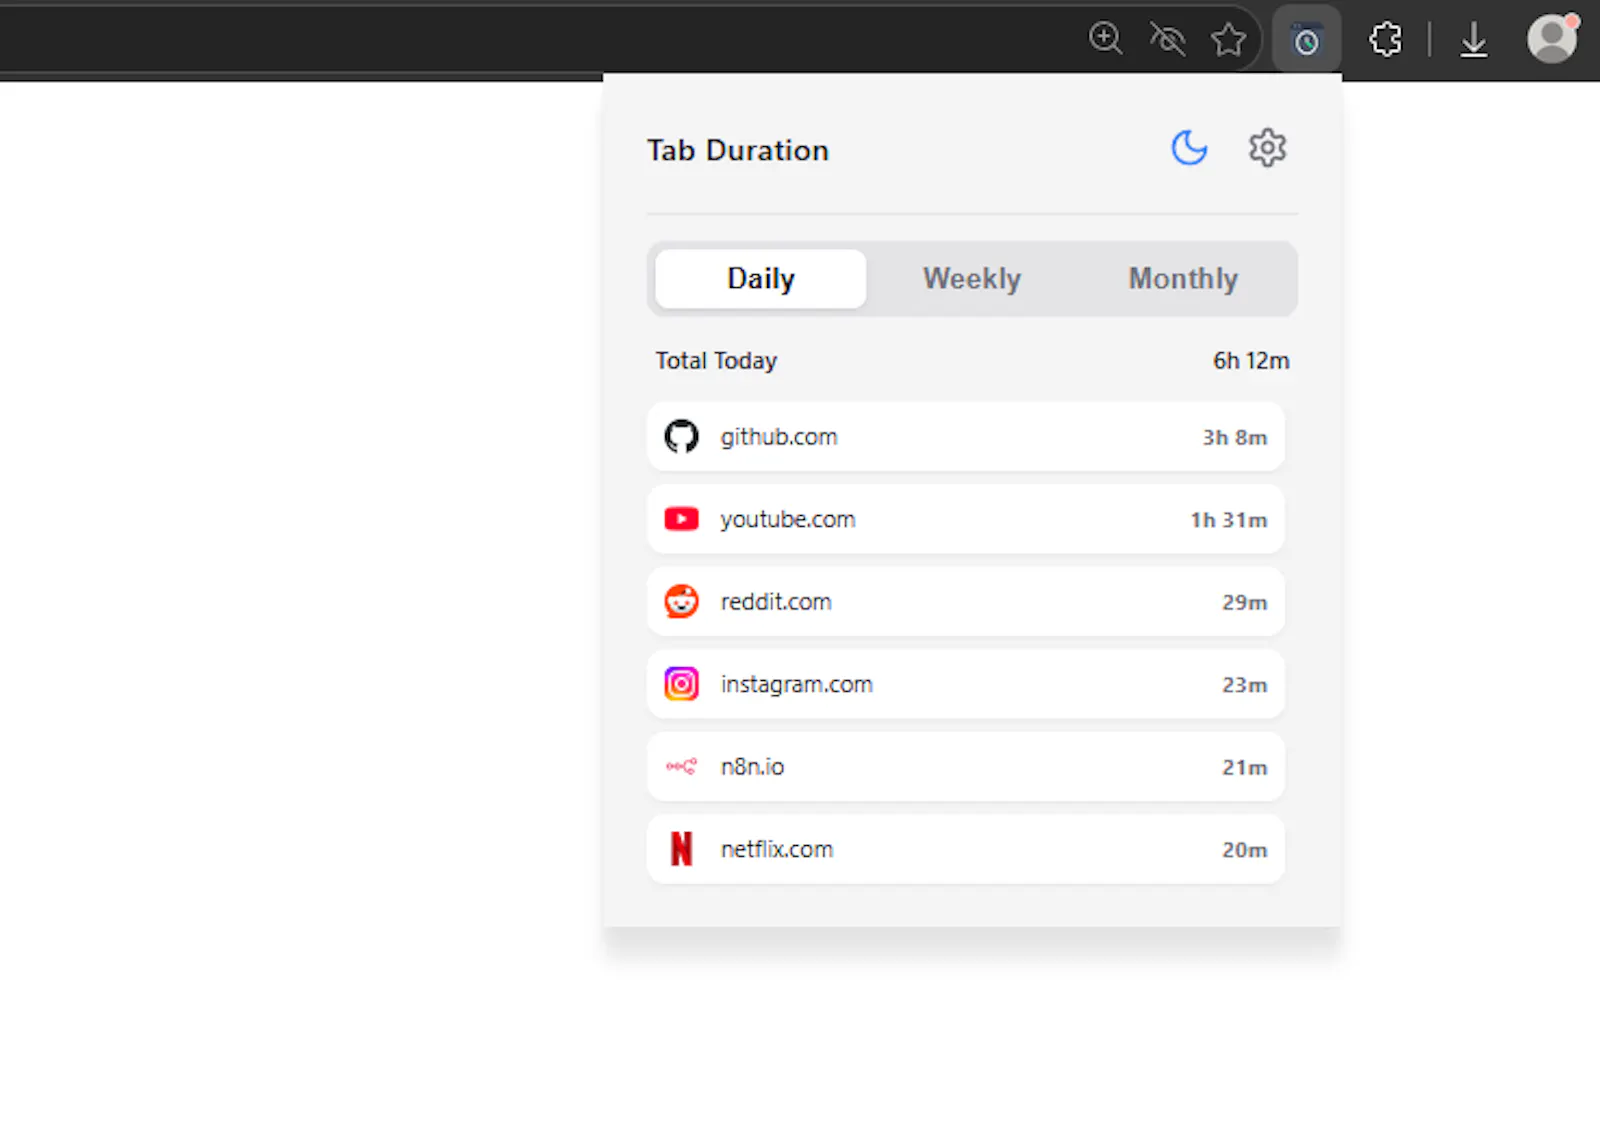Click the Netflix favicon icon
1600x1144 pixels.
click(682, 849)
